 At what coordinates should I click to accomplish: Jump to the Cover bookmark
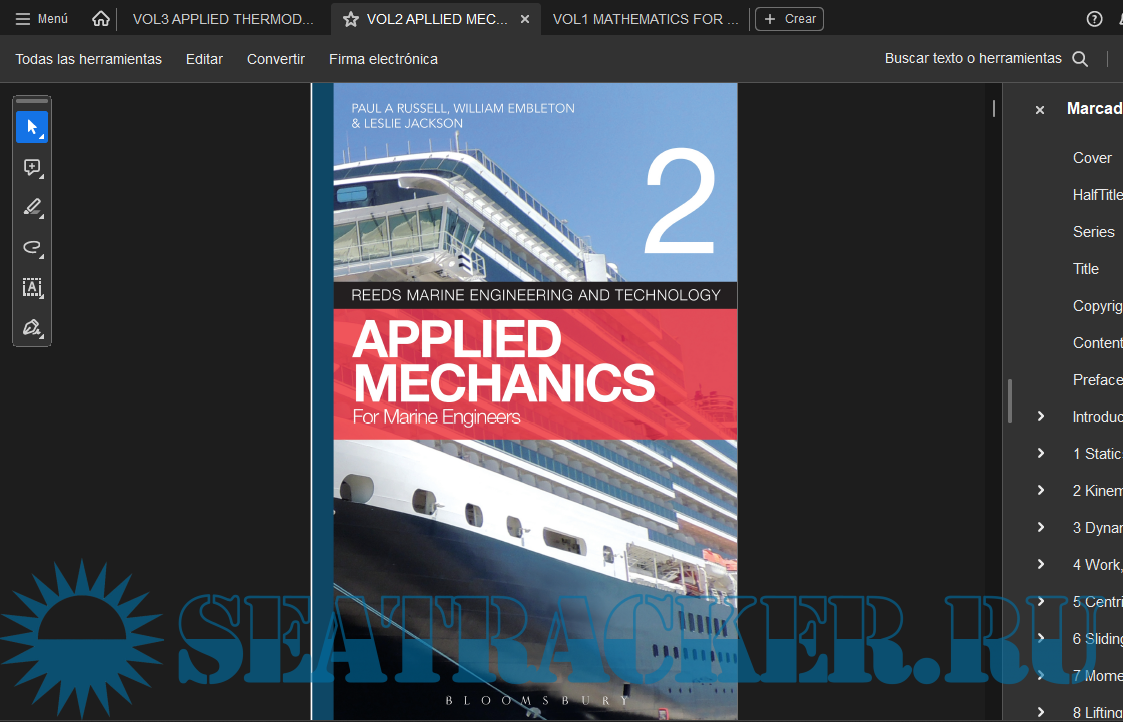[x=1092, y=157]
